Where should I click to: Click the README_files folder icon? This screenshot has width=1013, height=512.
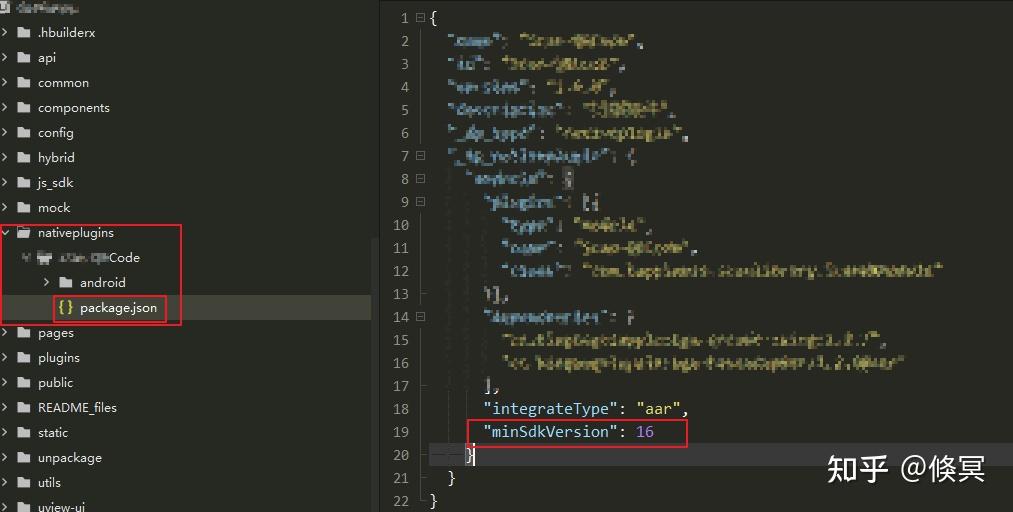24,407
